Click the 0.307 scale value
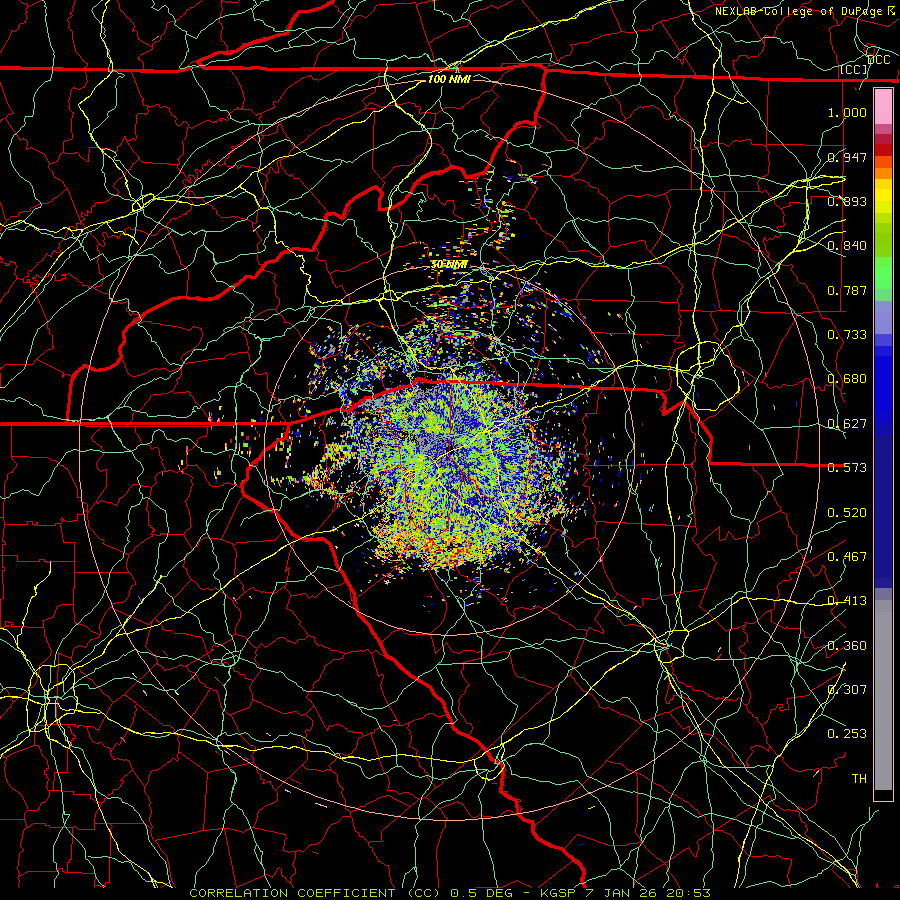 point(847,690)
